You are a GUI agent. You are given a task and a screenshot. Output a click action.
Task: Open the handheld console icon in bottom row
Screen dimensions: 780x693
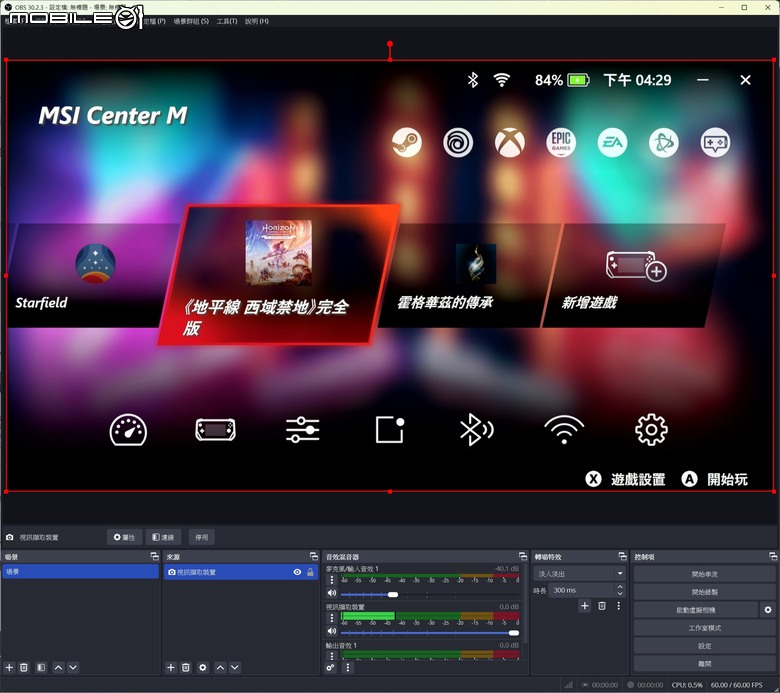(215, 430)
